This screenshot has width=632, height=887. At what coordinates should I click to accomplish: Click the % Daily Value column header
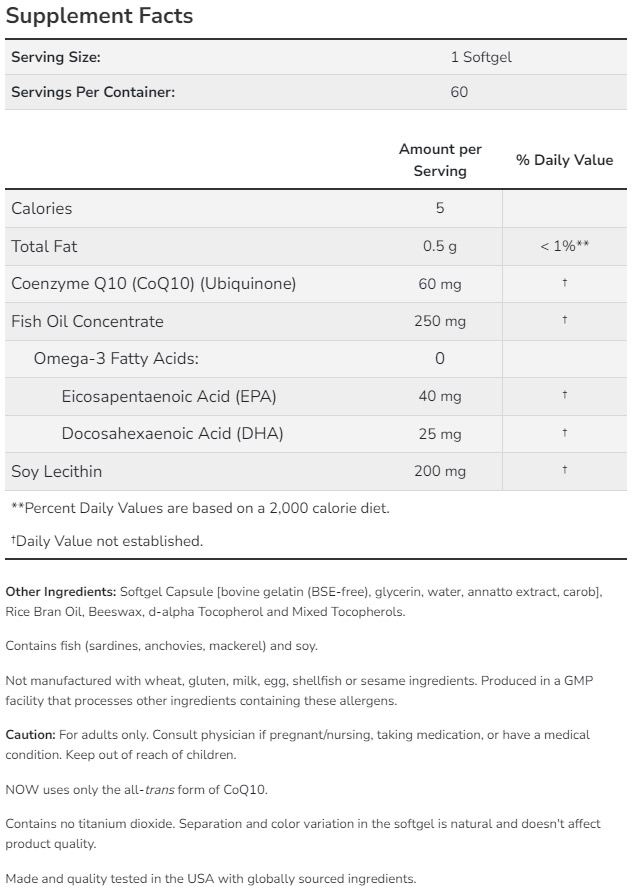564,160
